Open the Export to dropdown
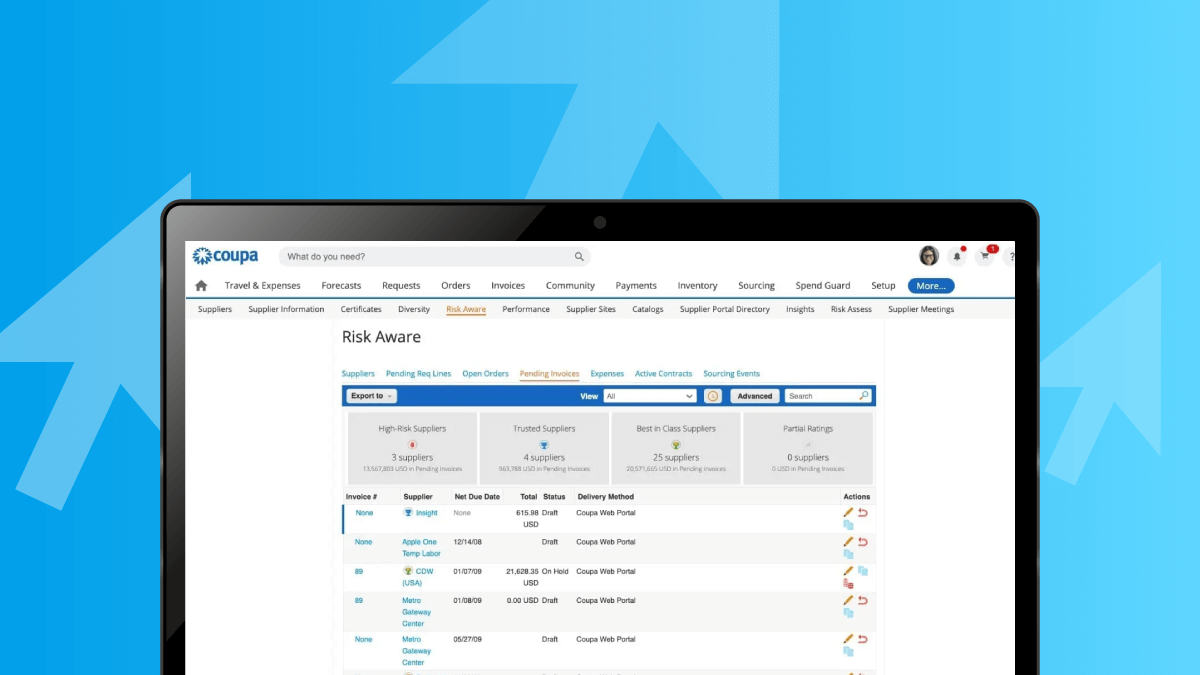Viewport: 1200px width, 675px height. (371, 396)
